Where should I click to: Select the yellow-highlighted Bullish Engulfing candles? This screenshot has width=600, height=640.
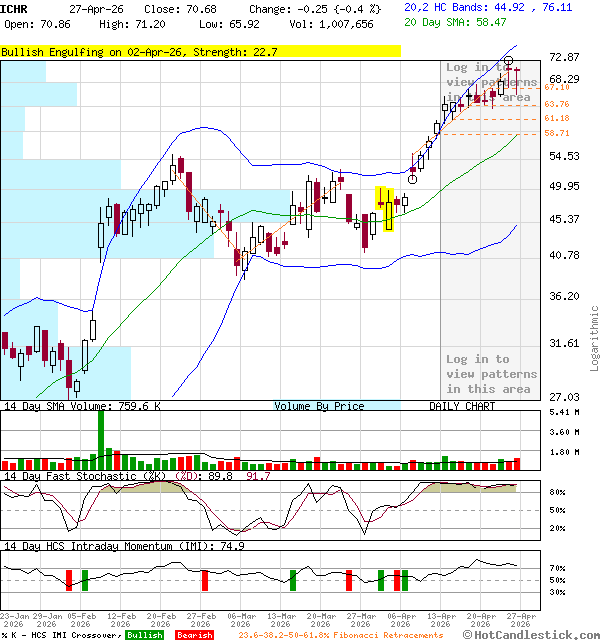point(383,208)
